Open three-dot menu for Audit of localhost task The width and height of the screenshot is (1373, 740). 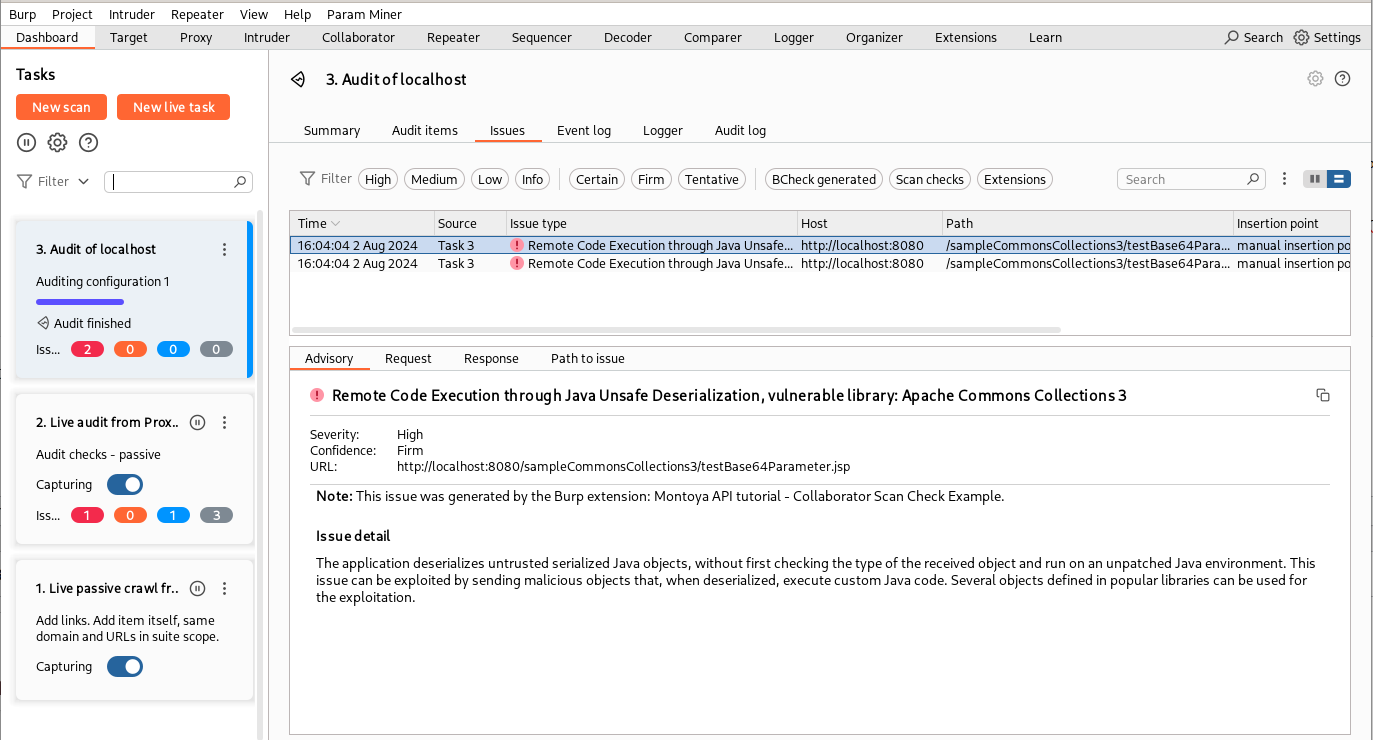(225, 250)
